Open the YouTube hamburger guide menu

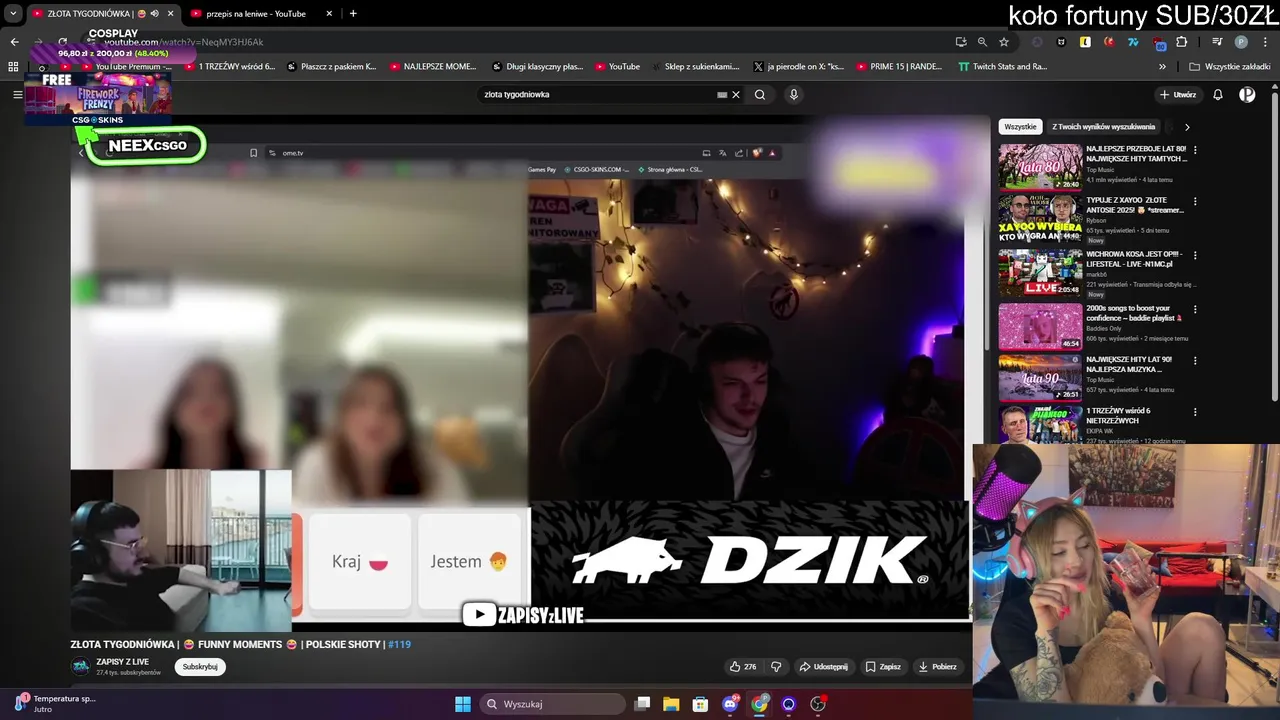(x=17, y=94)
